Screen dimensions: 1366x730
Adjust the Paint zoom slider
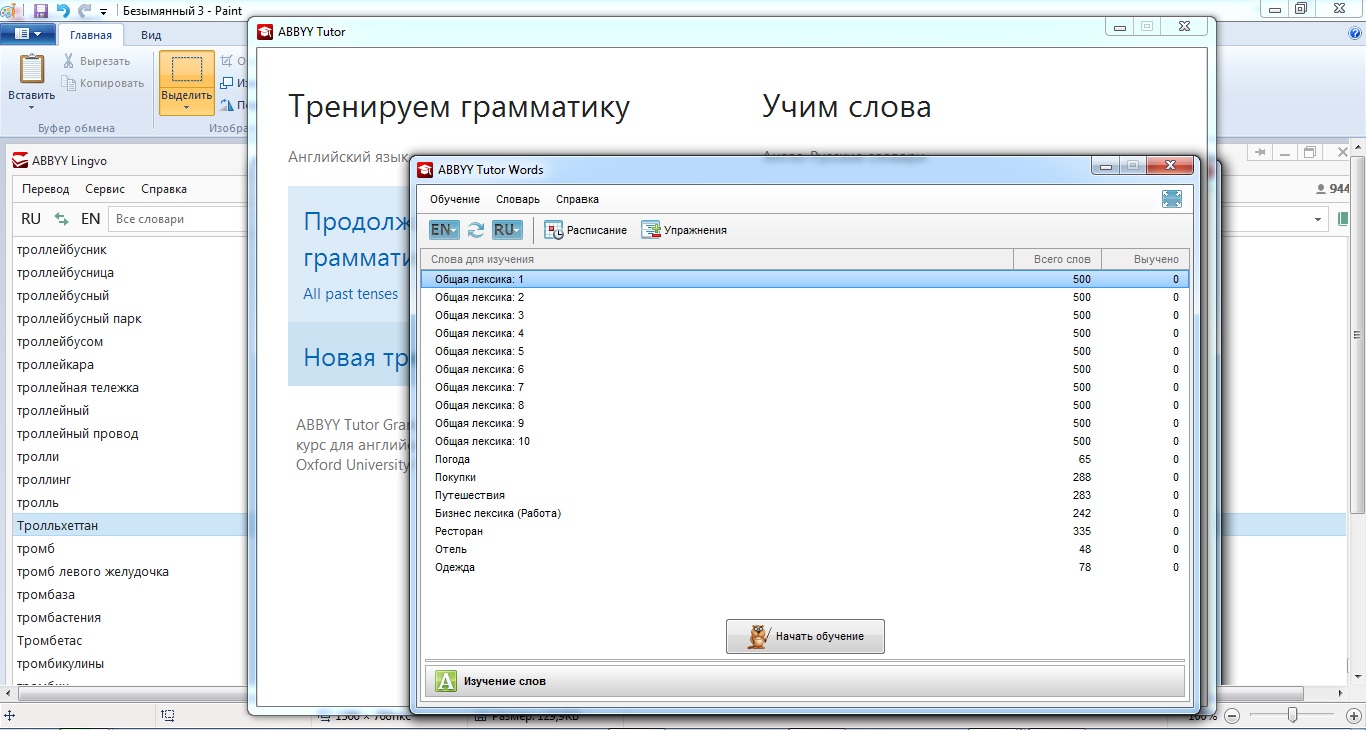(1293, 715)
